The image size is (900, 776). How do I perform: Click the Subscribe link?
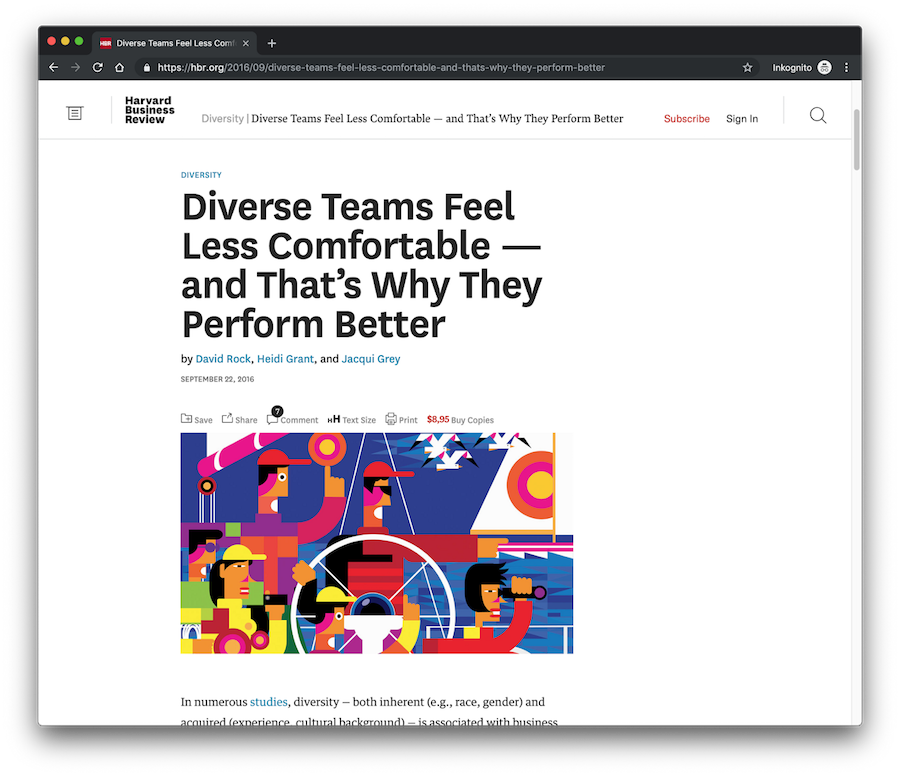point(686,119)
